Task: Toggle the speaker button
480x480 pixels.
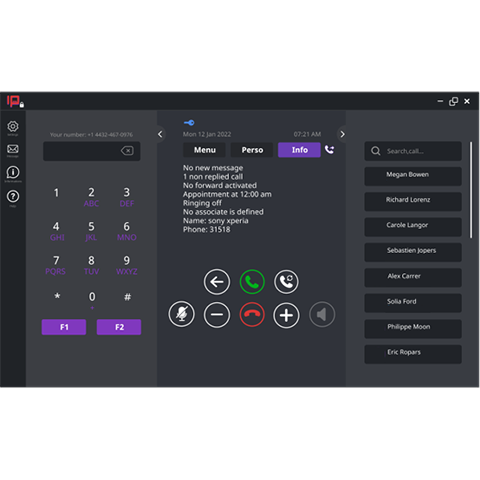Action: pyautogui.click(x=322, y=314)
